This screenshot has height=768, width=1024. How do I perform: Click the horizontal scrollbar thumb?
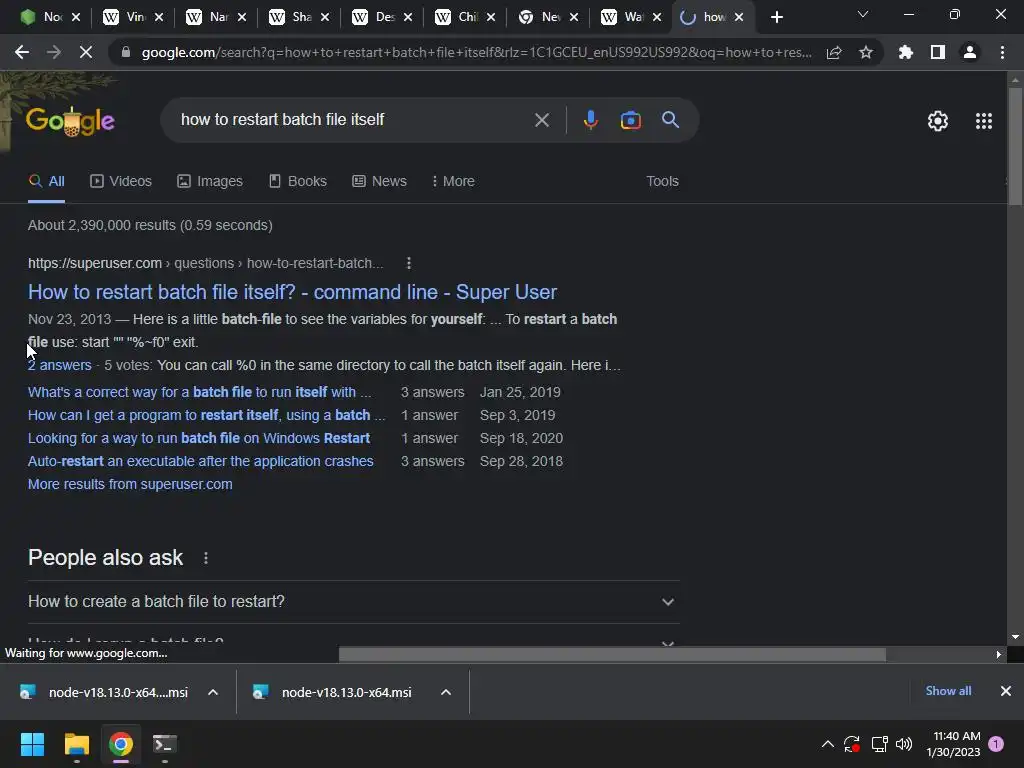612,654
